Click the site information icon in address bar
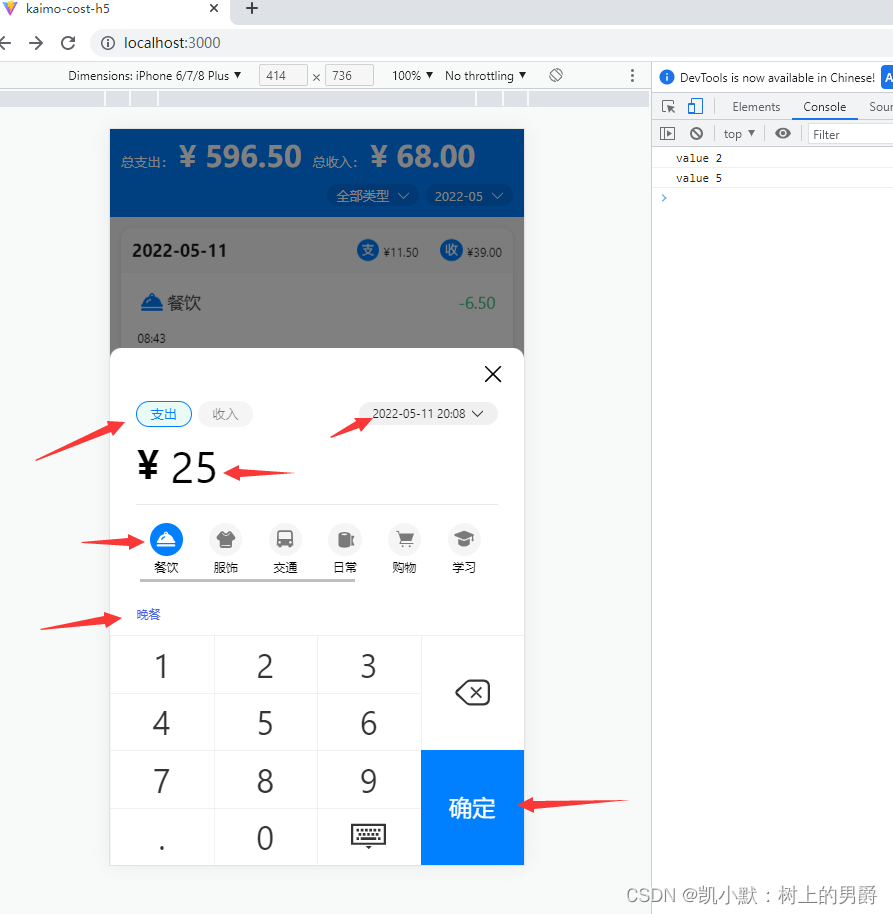893x914 pixels. pyautogui.click(x=108, y=43)
